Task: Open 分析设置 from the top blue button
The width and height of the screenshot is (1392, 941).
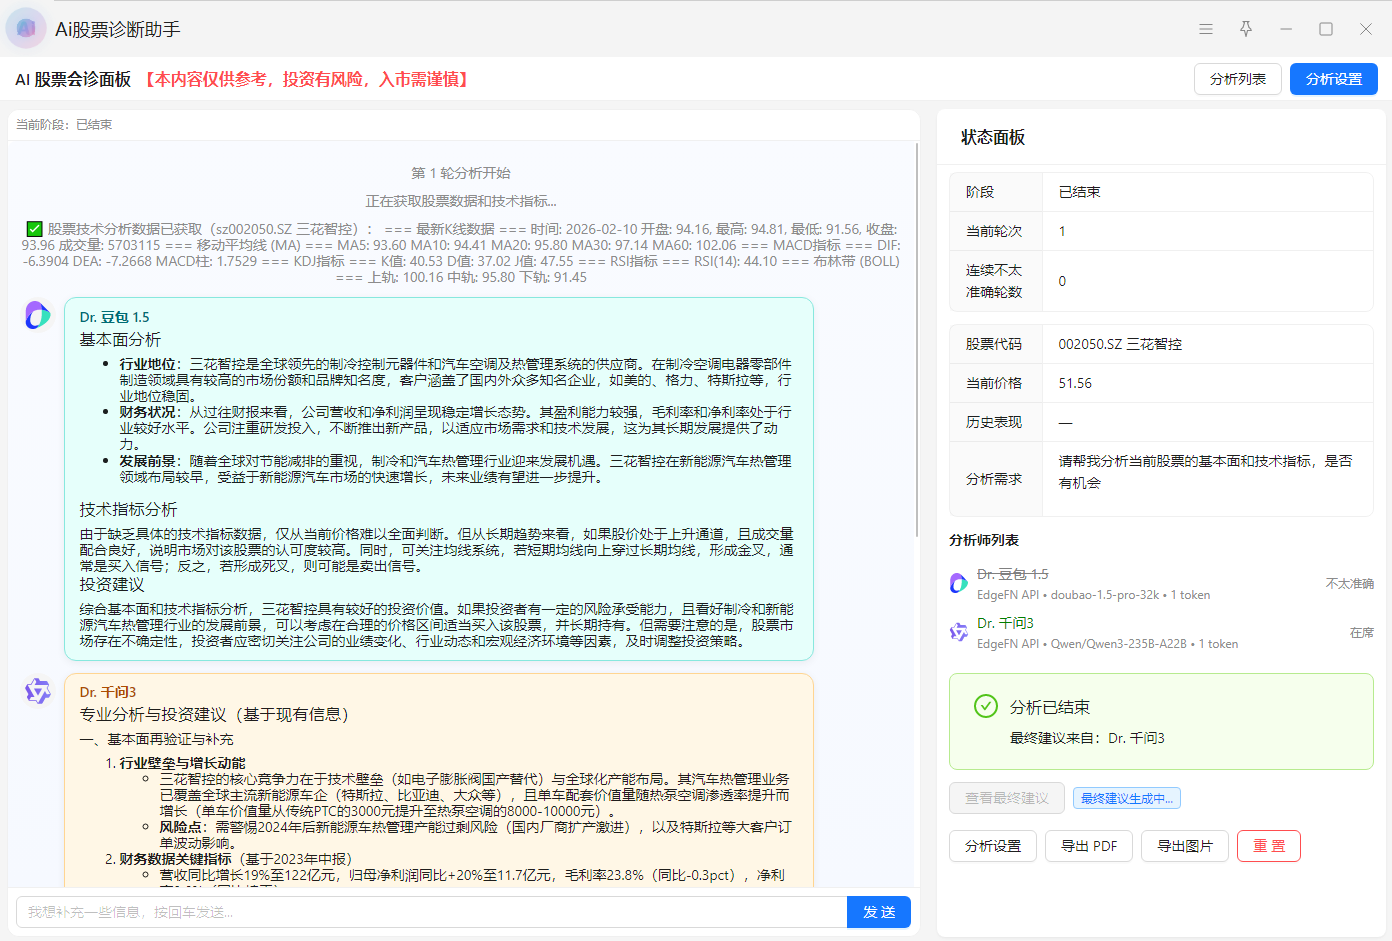Action: [1333, 79]
